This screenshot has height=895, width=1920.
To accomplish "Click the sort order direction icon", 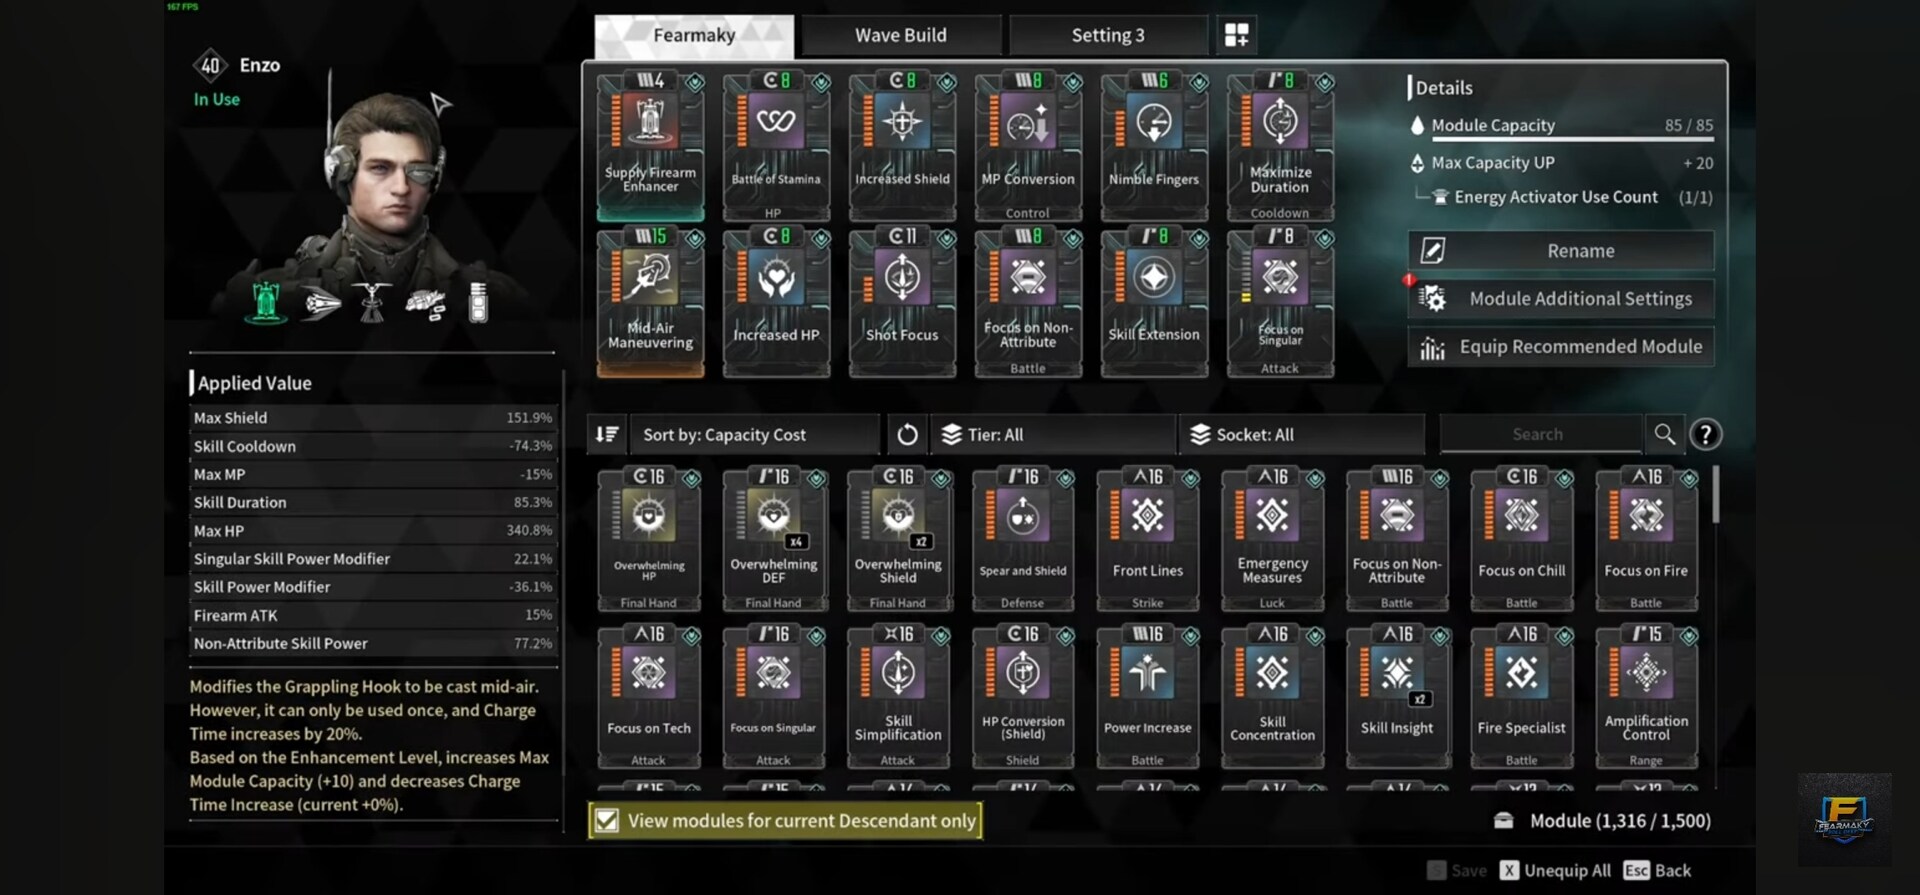I will (x=607, y=434).
